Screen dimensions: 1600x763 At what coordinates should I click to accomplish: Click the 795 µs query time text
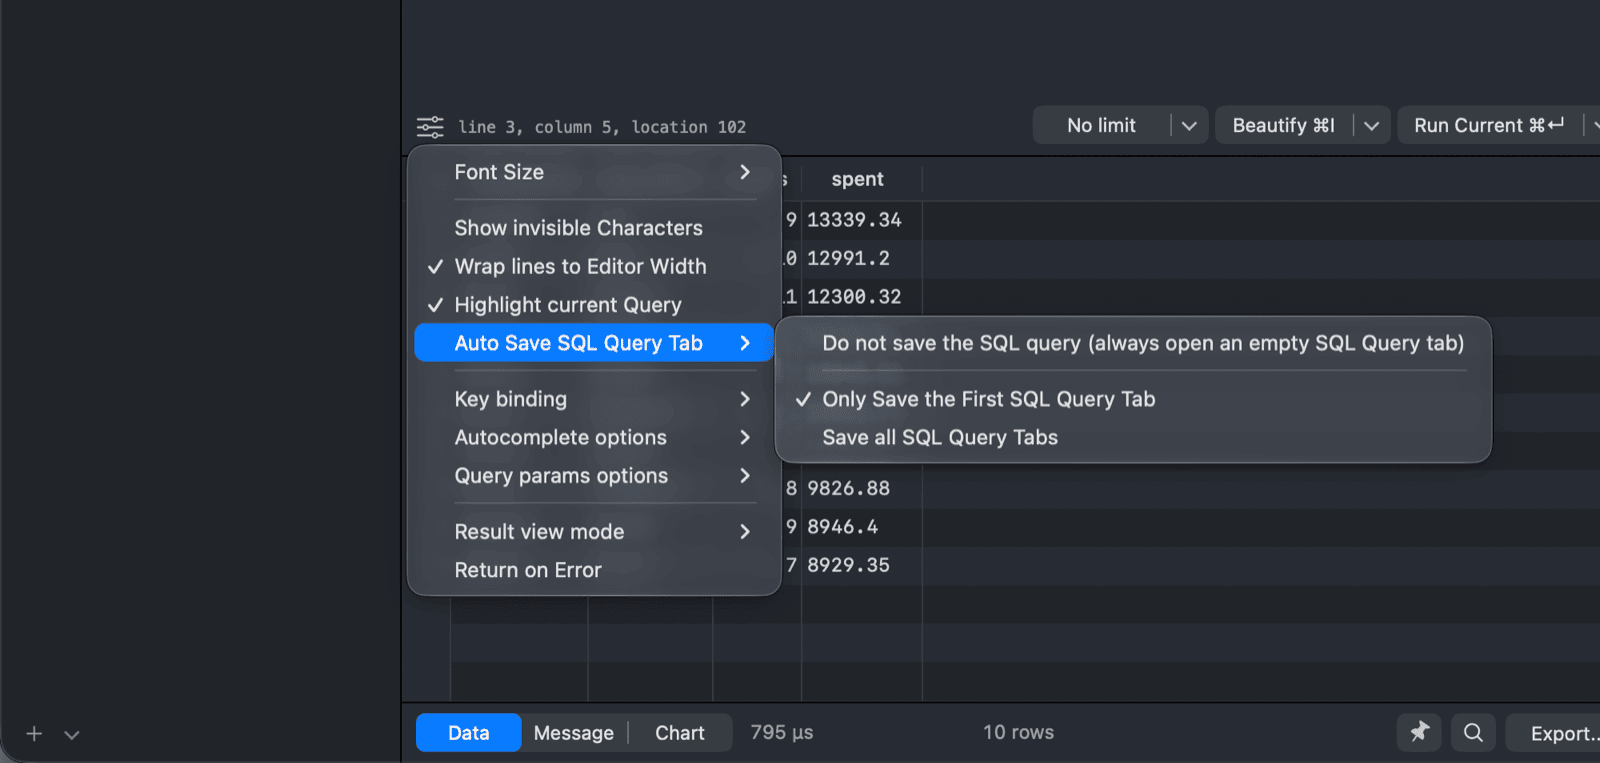point(782,732)
